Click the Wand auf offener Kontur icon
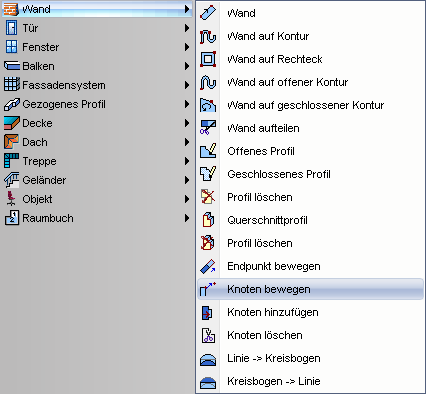 (208, 82)
